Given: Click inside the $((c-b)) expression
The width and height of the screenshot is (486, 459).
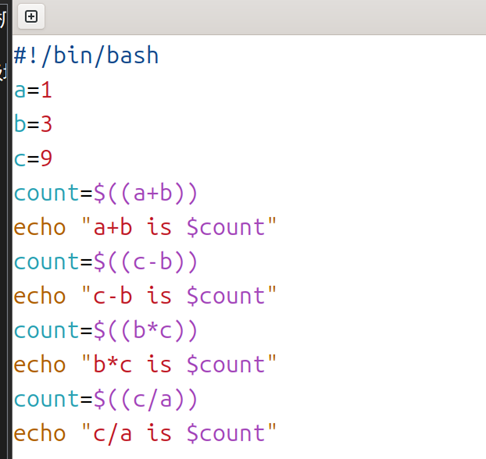Looking at the screenshot, I should click(146, 262).
